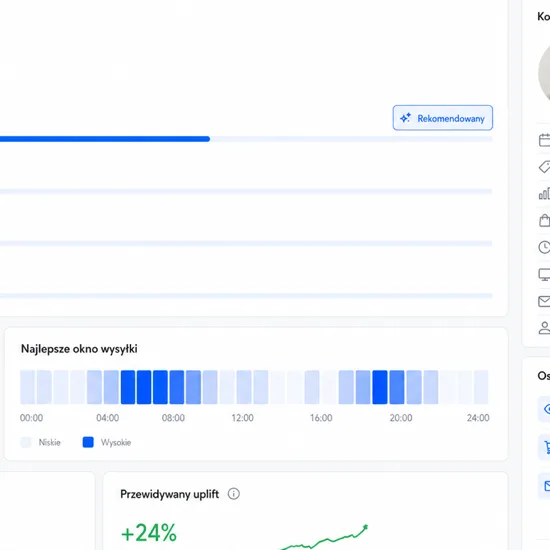Select the bar chart icon in sidebar
The image size is (550, 550).
click(544, 193)
